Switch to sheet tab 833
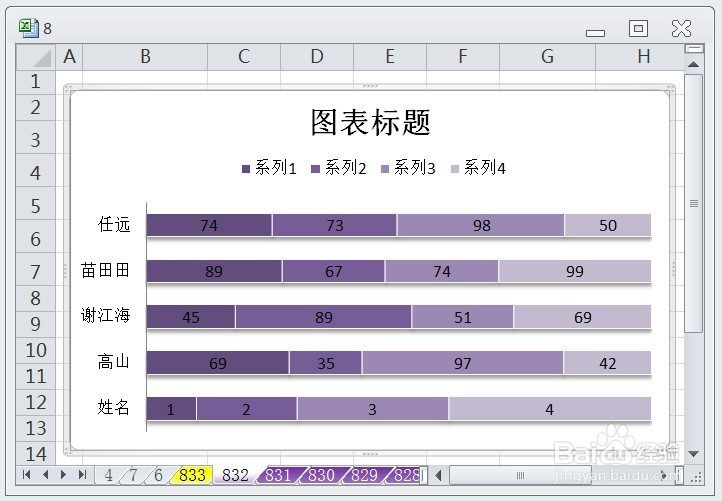 tap(192, 475)
